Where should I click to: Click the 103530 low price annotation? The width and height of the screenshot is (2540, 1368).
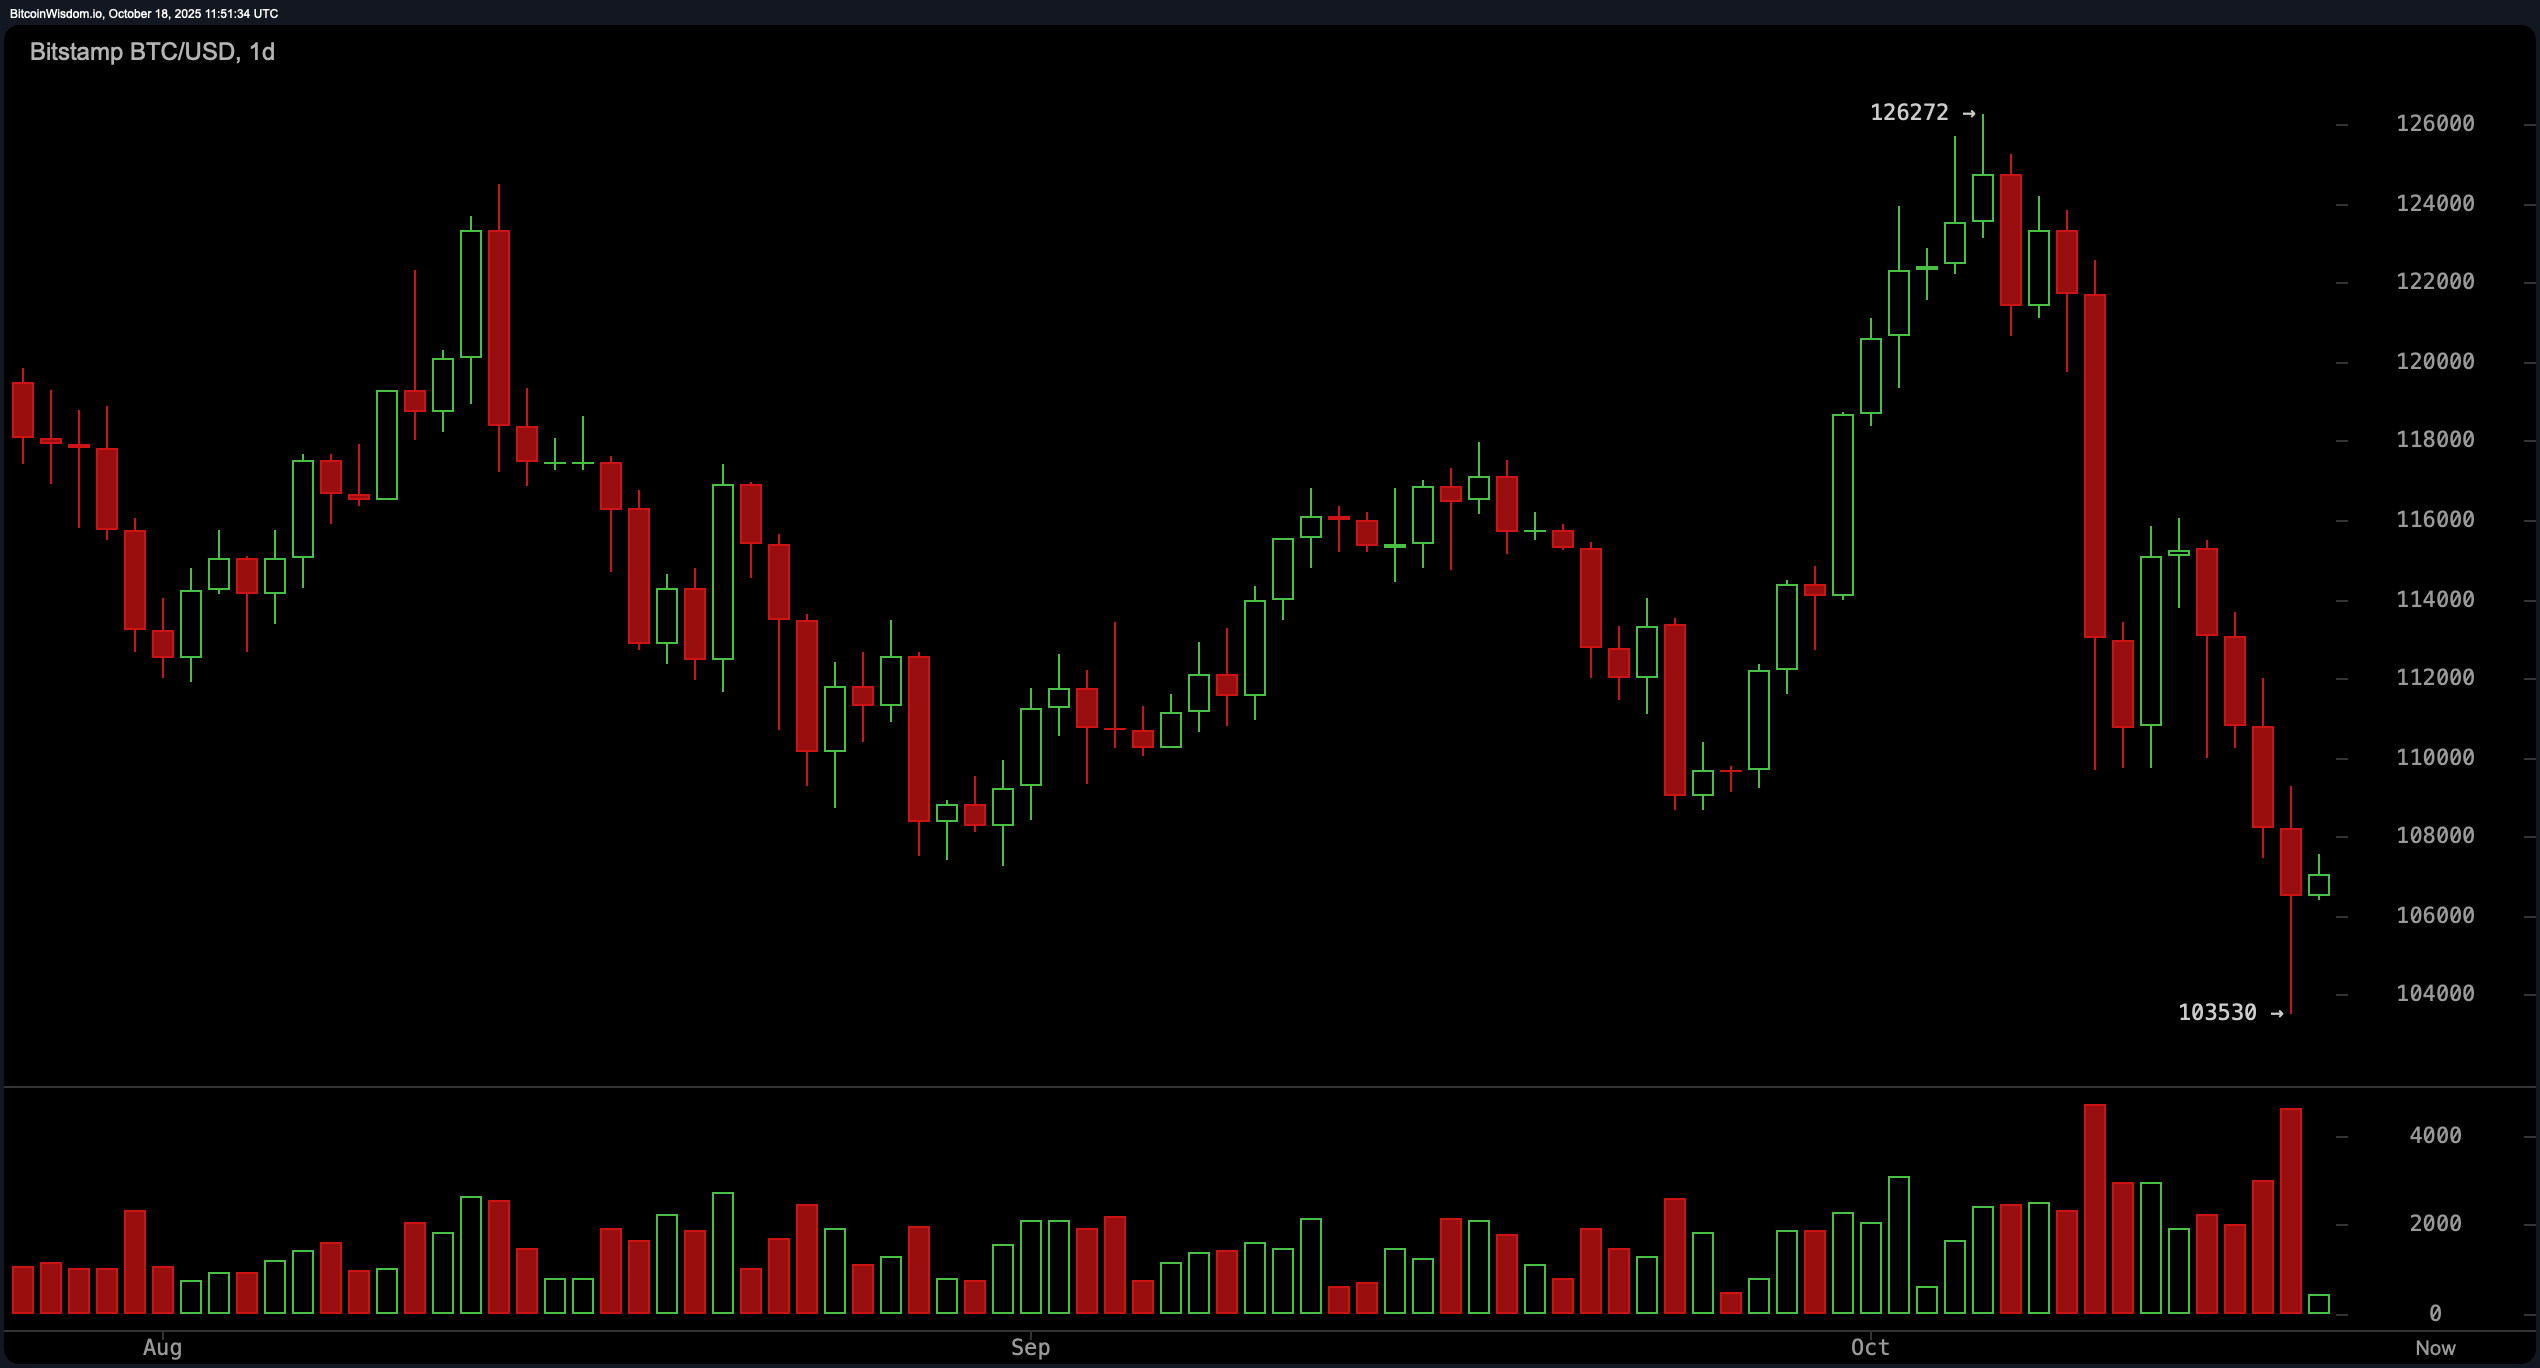tap(2217, 1013)
